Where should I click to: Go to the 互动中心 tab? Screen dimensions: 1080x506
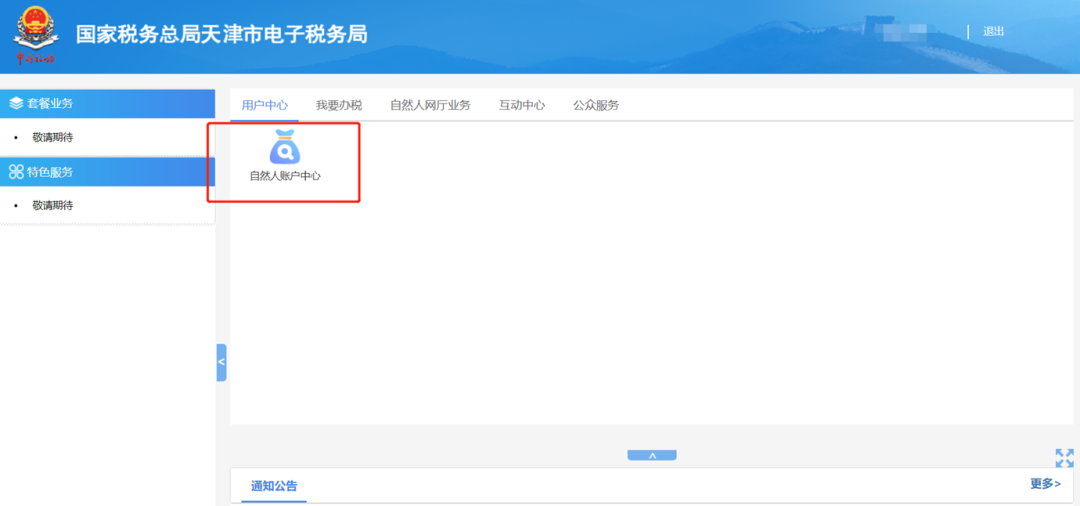coord(522,105)
